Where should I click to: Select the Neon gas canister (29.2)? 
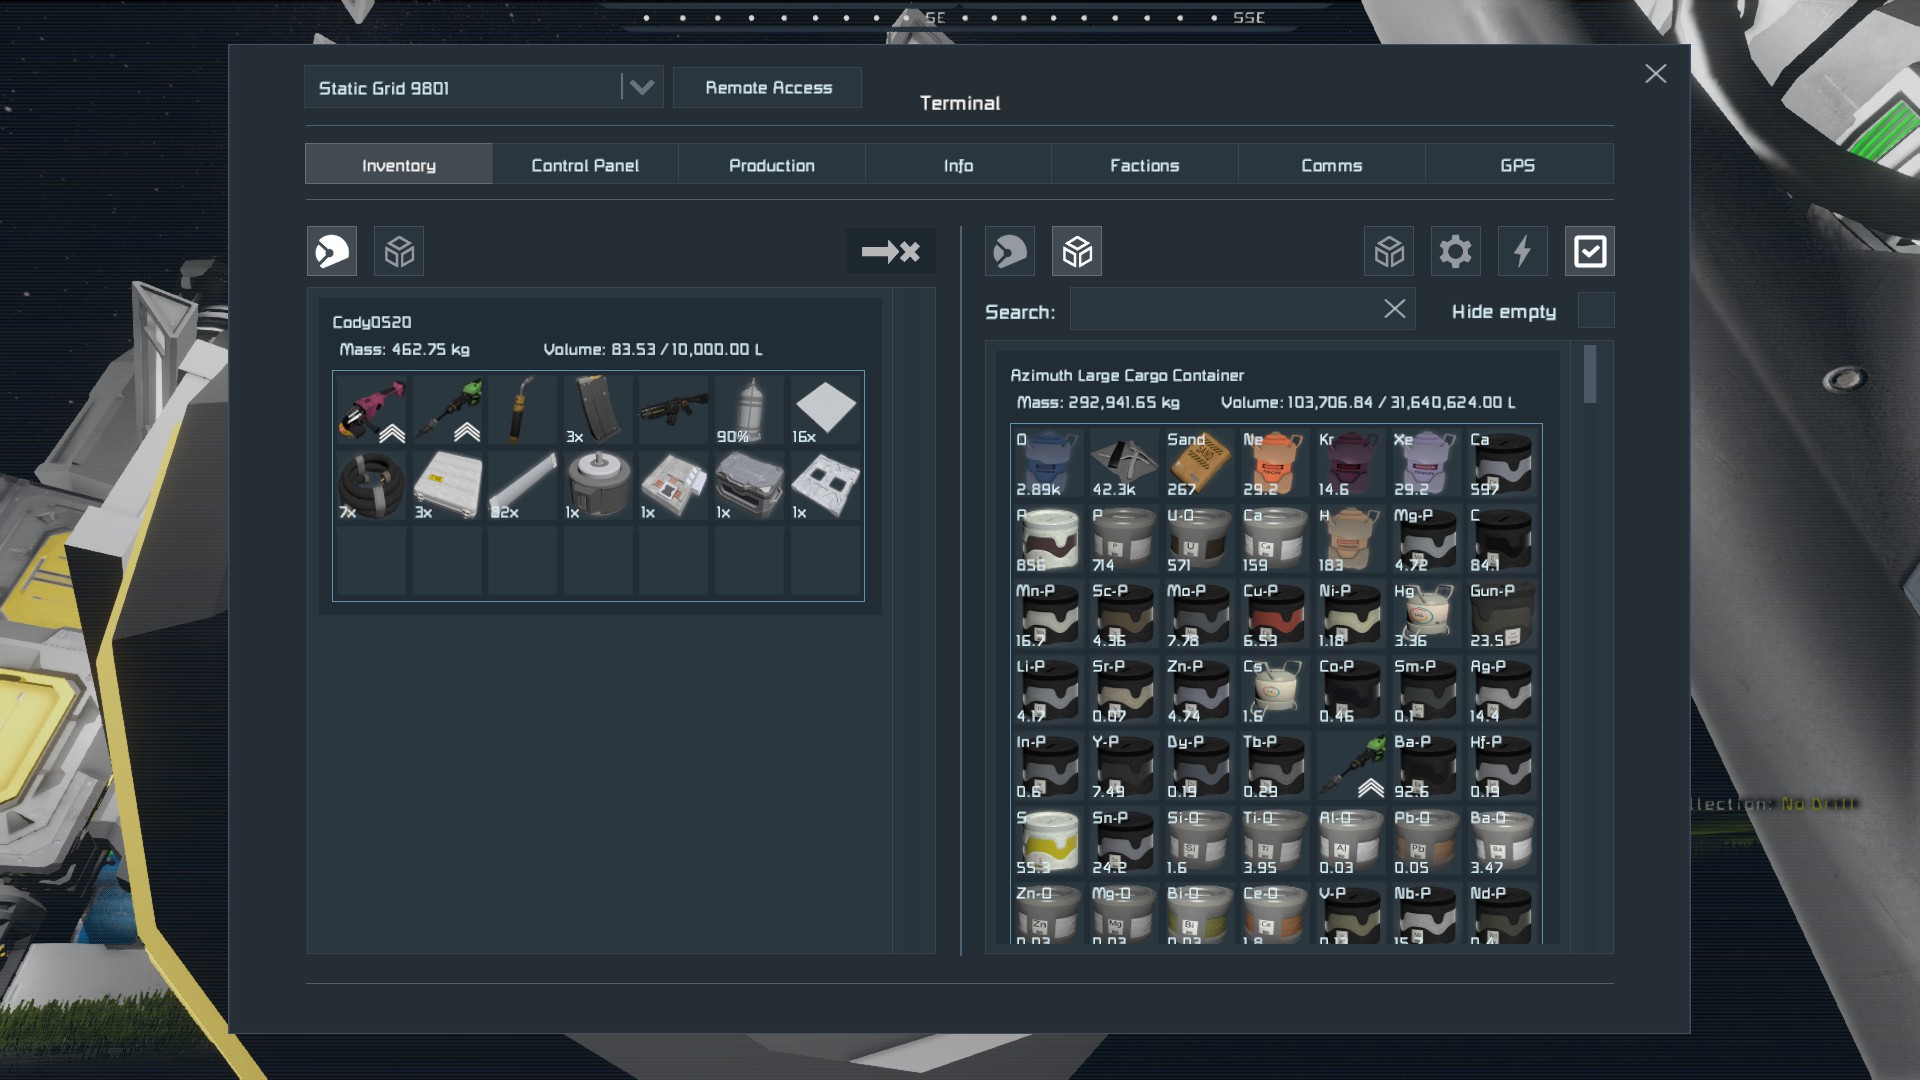(1275, 463)
